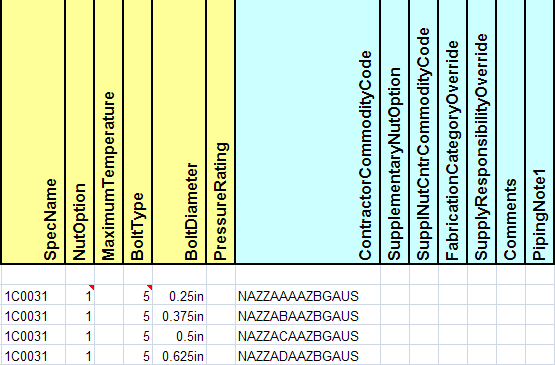Select BoltType value 5 in the 0.375in row
This screenshot has height=365, width=555.
coord(138,315)
